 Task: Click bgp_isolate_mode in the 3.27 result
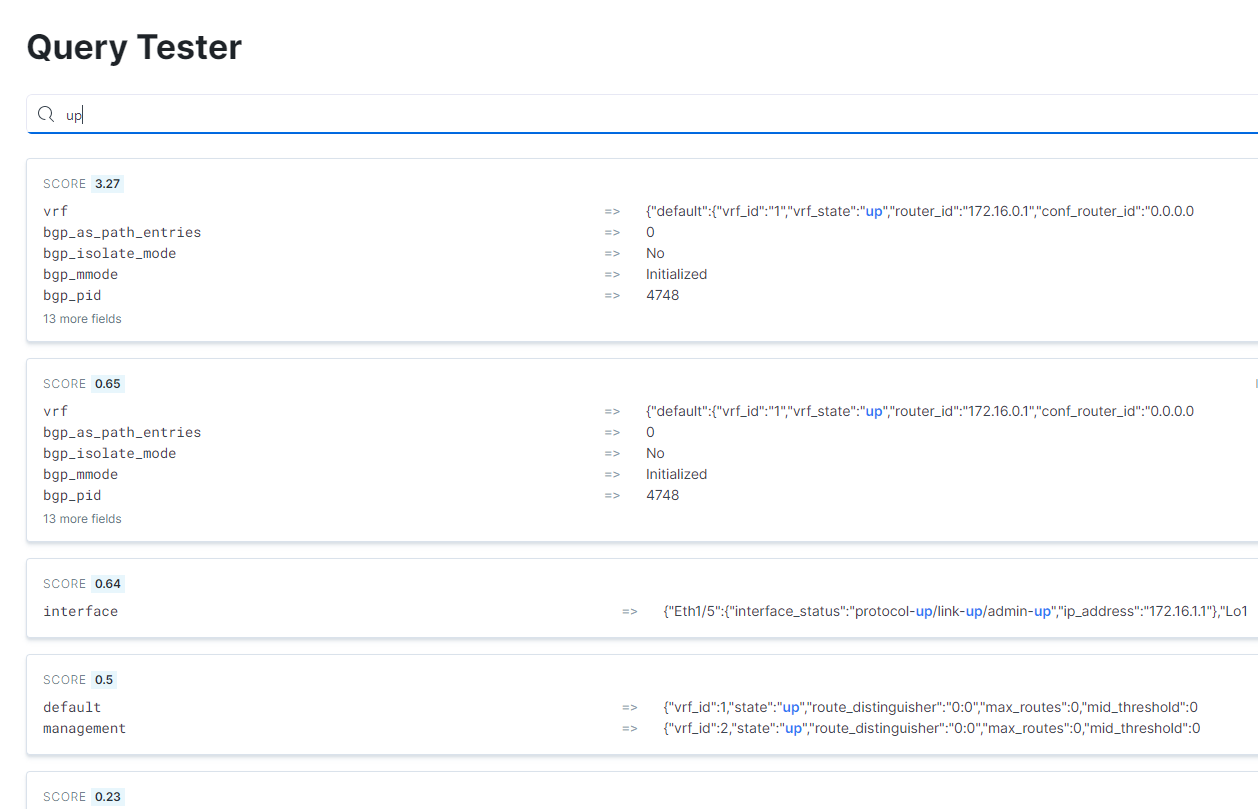click(110, 253)
